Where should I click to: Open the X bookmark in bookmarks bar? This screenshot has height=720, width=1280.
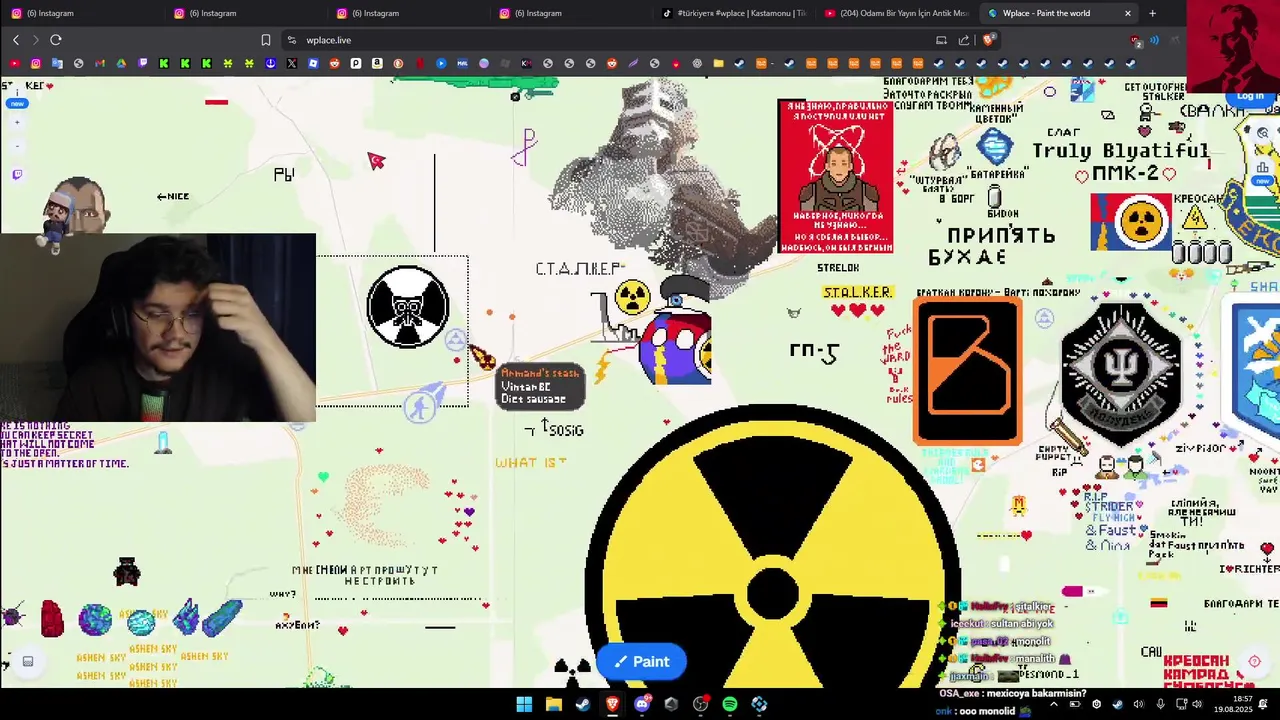(292, 63)
